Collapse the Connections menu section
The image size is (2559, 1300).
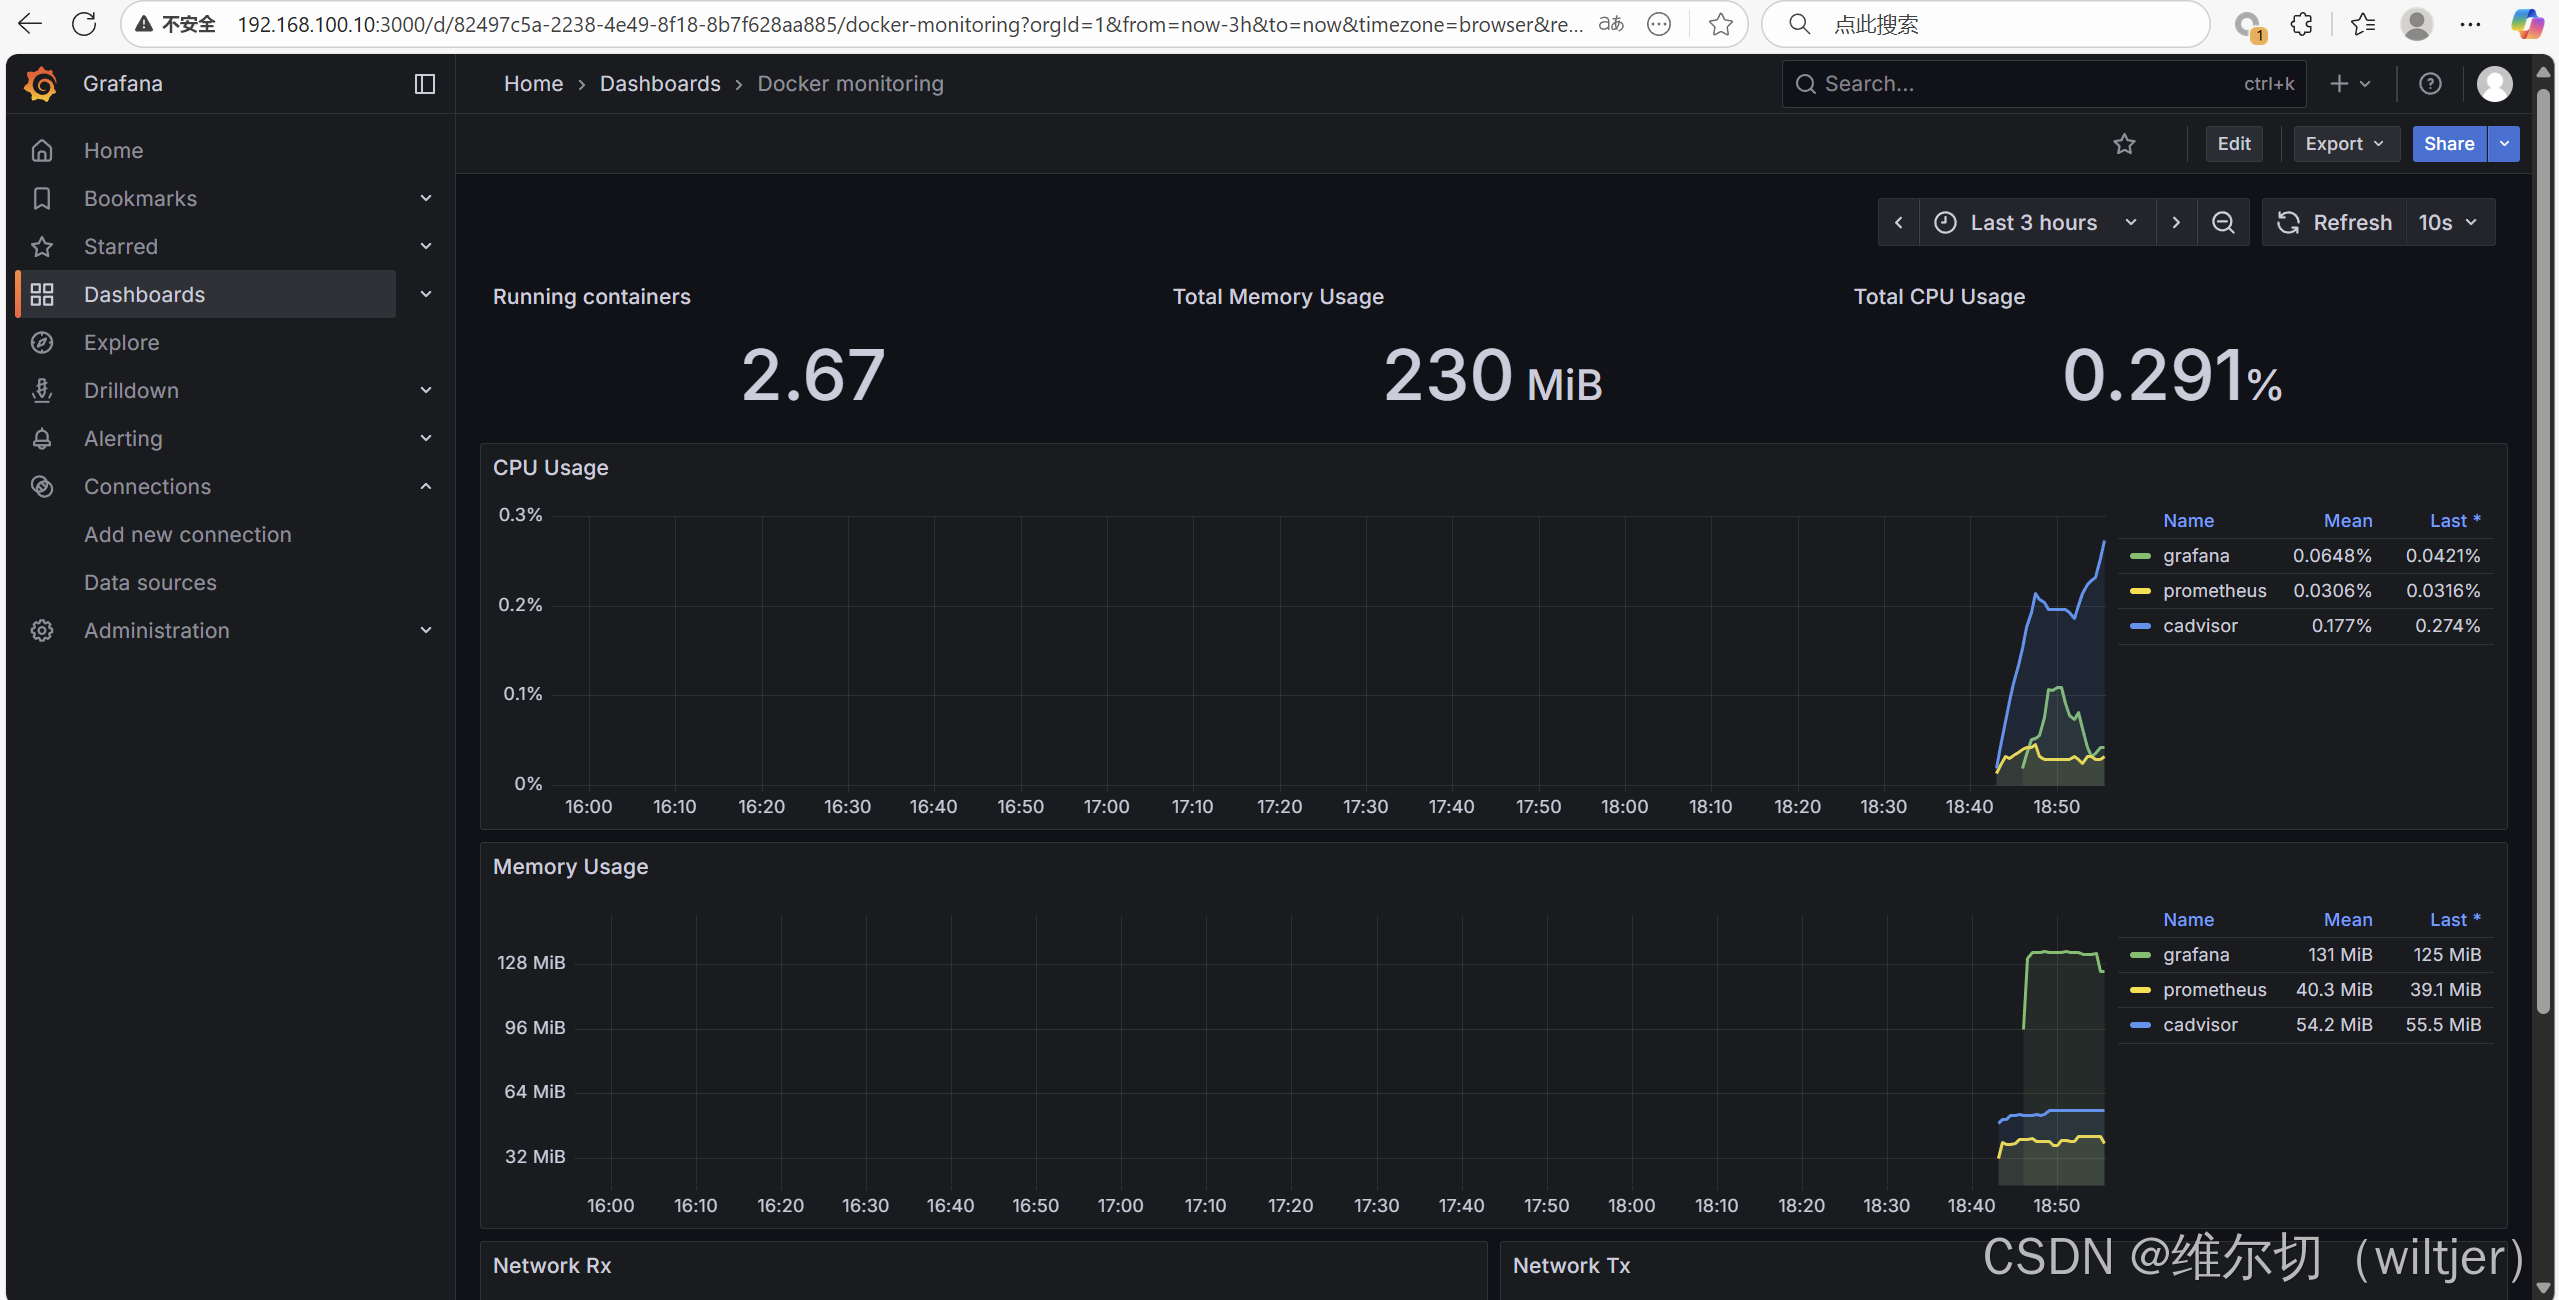[426, 487]
